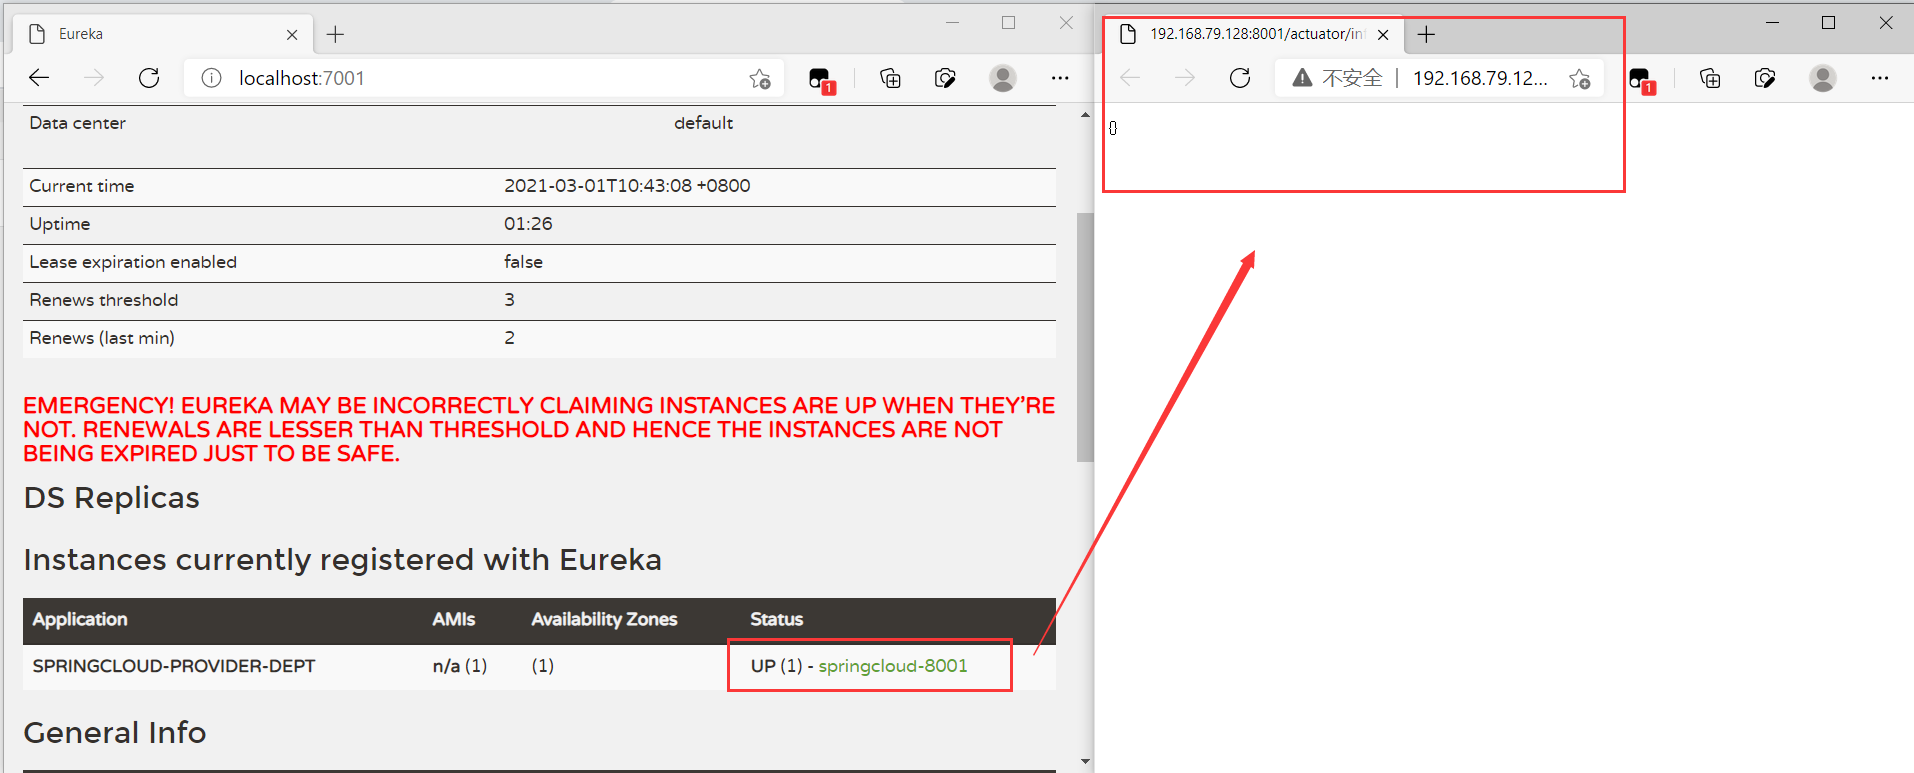This screenshot has width=1914, height=773.
Task: Go back in the actuator browser window
Action: [x=1130, y=78]
